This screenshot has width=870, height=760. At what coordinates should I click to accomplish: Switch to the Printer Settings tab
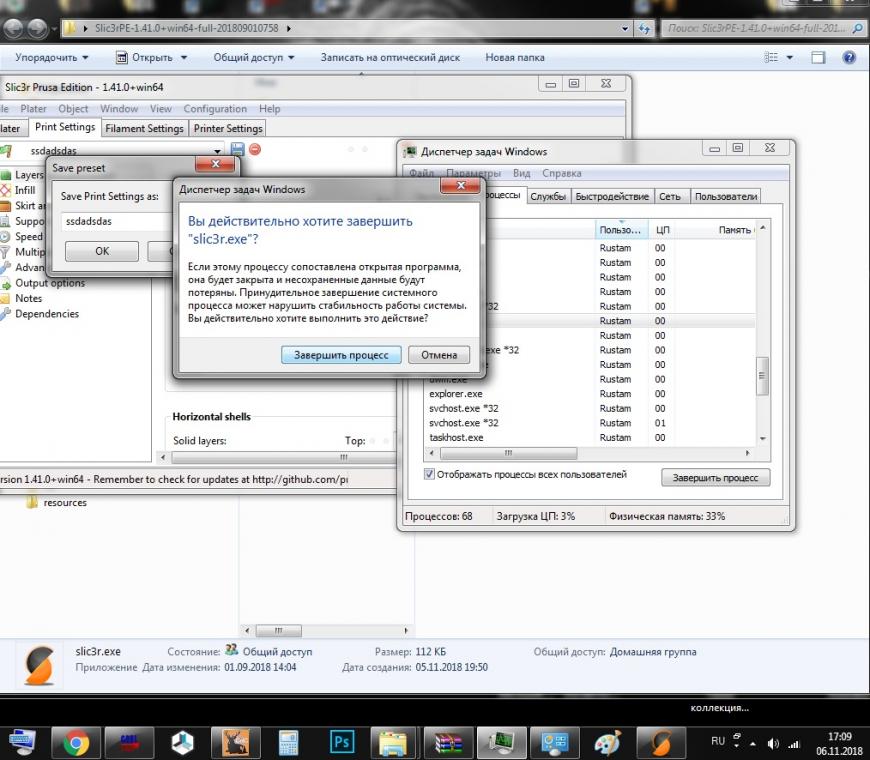(228, 128)
